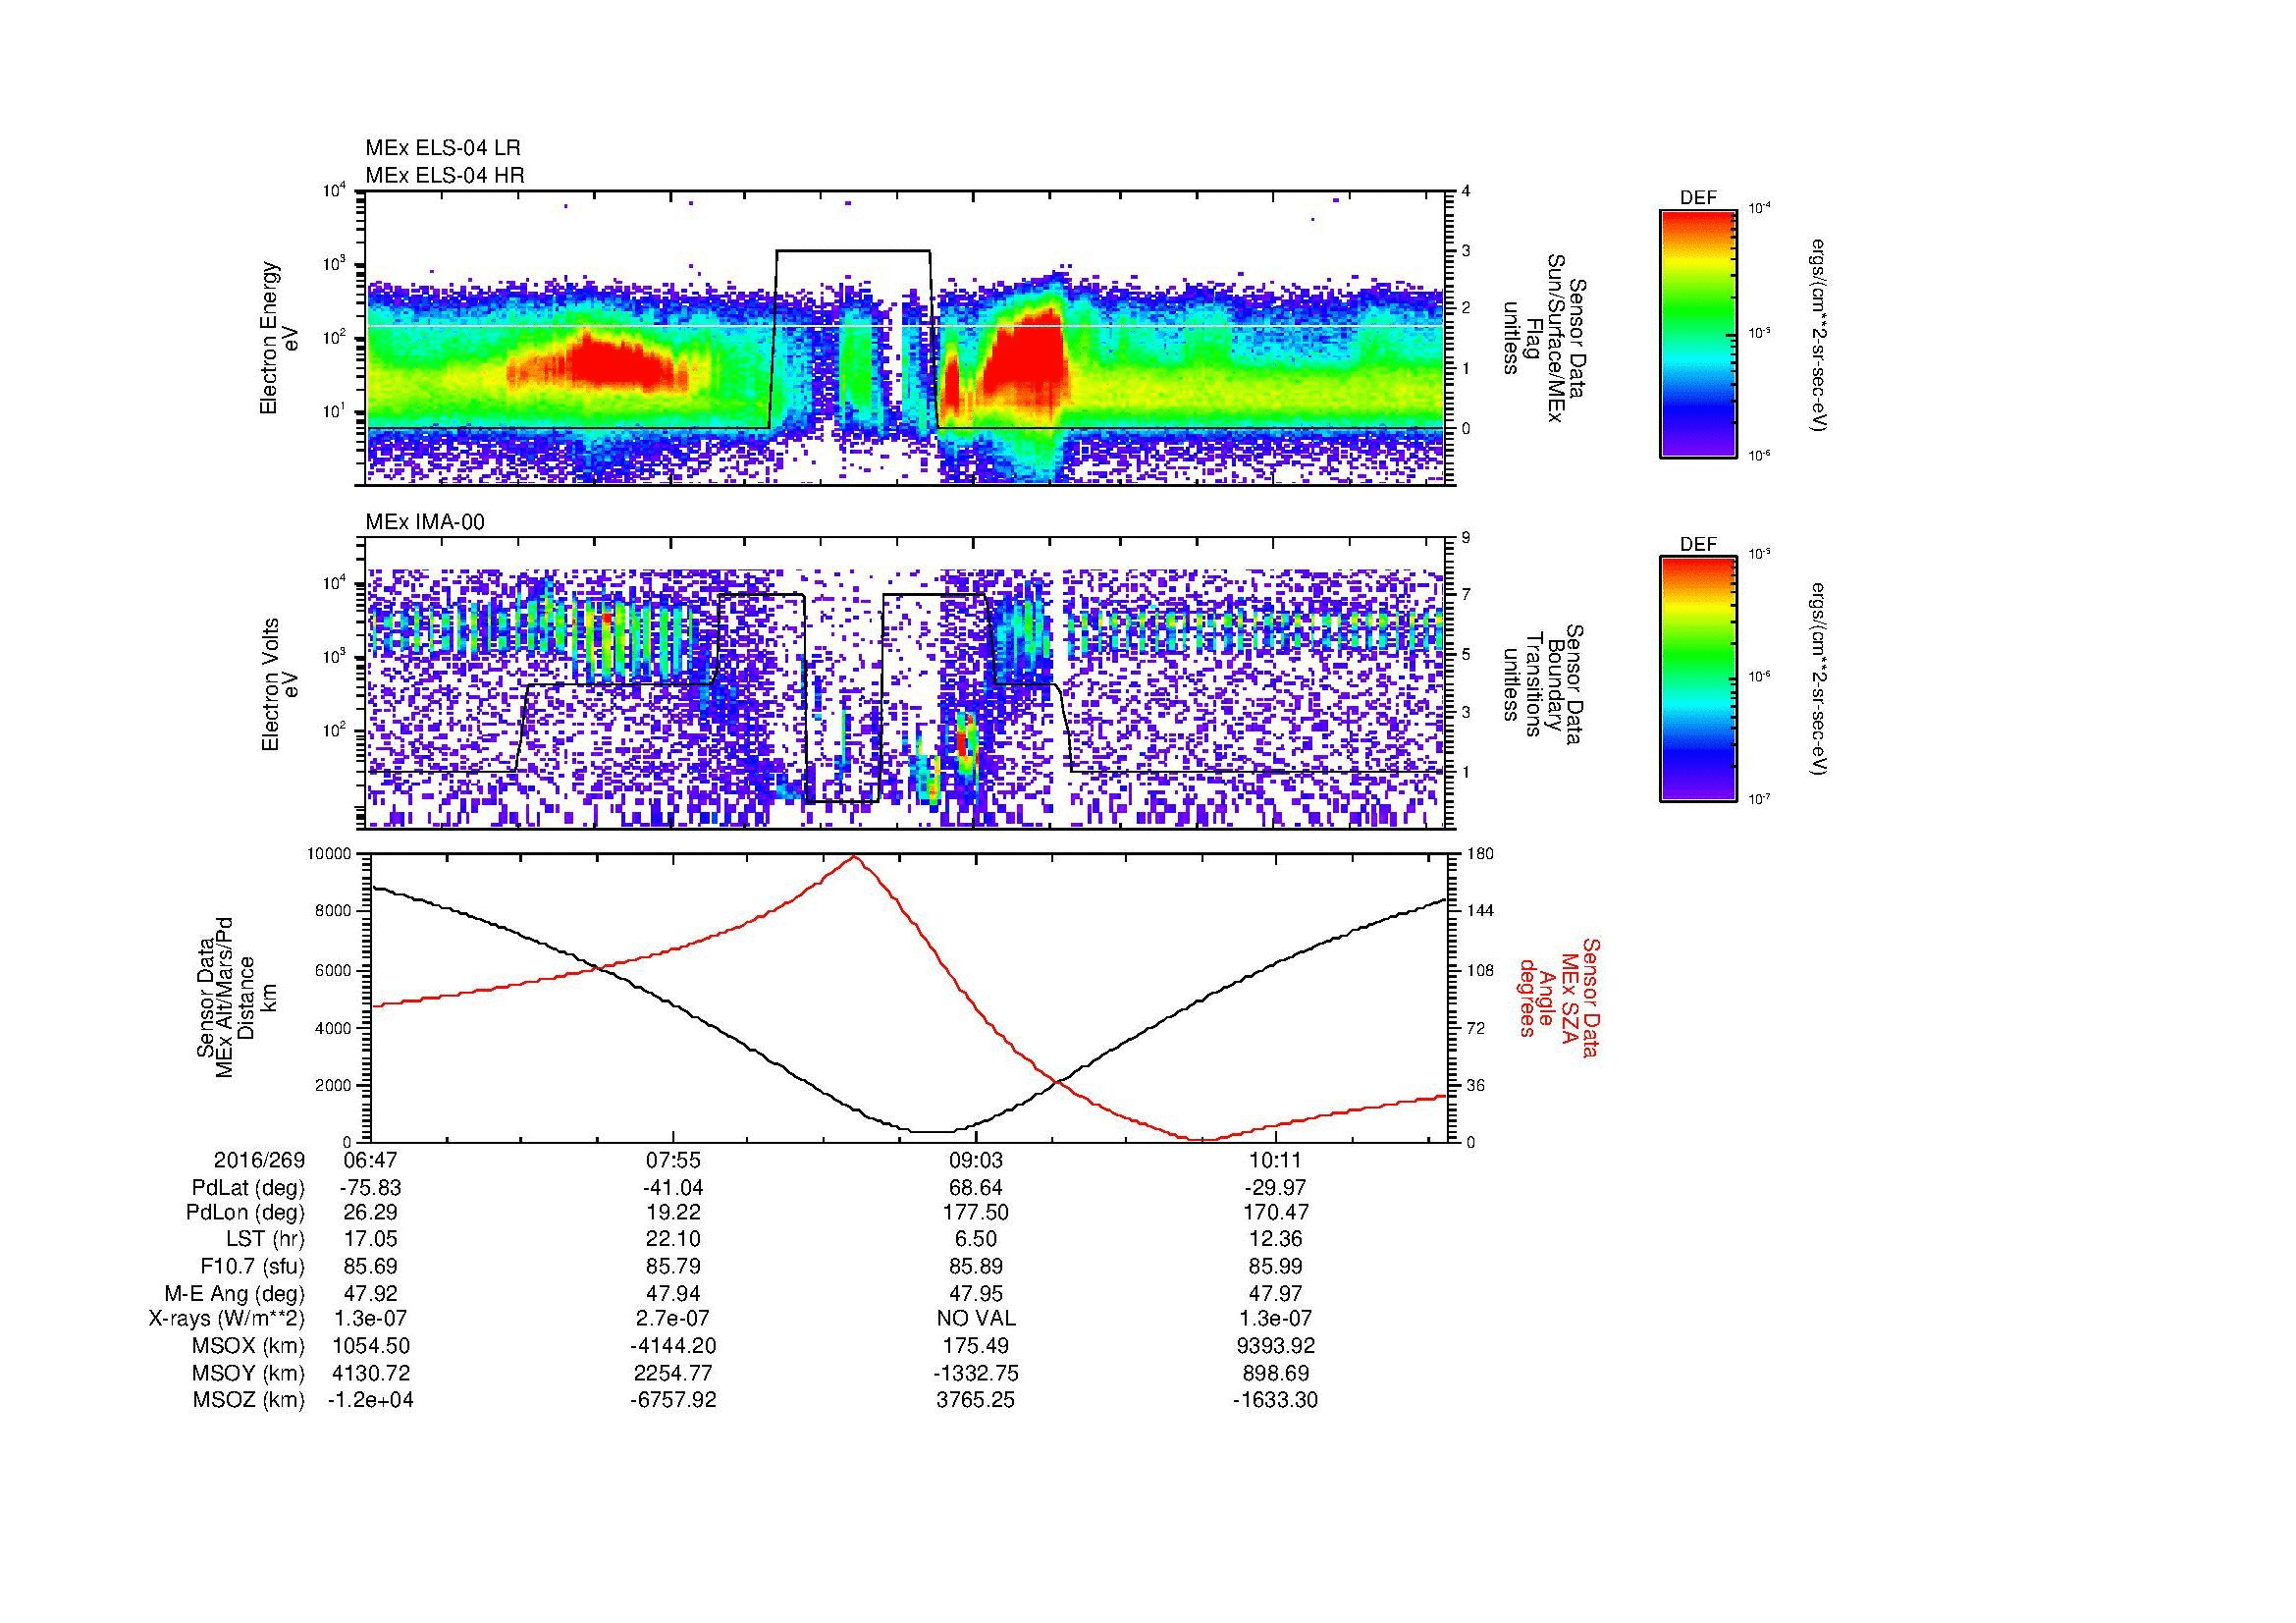
Task: Click the MSOZ value -1.2e+04
Action: pos(371,1400)
